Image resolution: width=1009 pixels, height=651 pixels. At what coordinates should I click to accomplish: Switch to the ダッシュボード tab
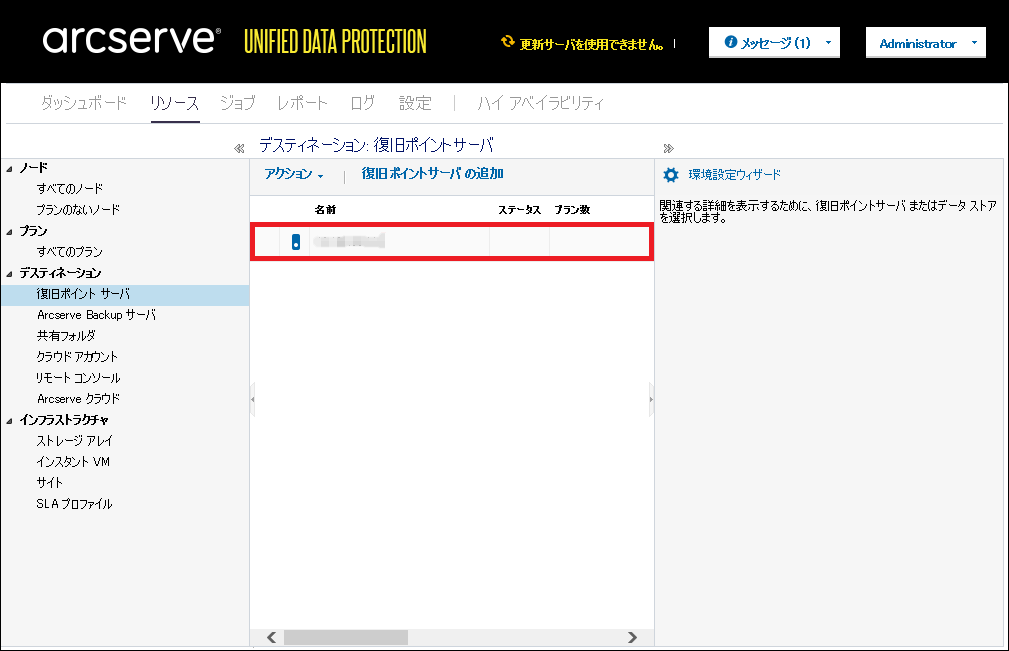pyautogui.click(x=84, y=103)
